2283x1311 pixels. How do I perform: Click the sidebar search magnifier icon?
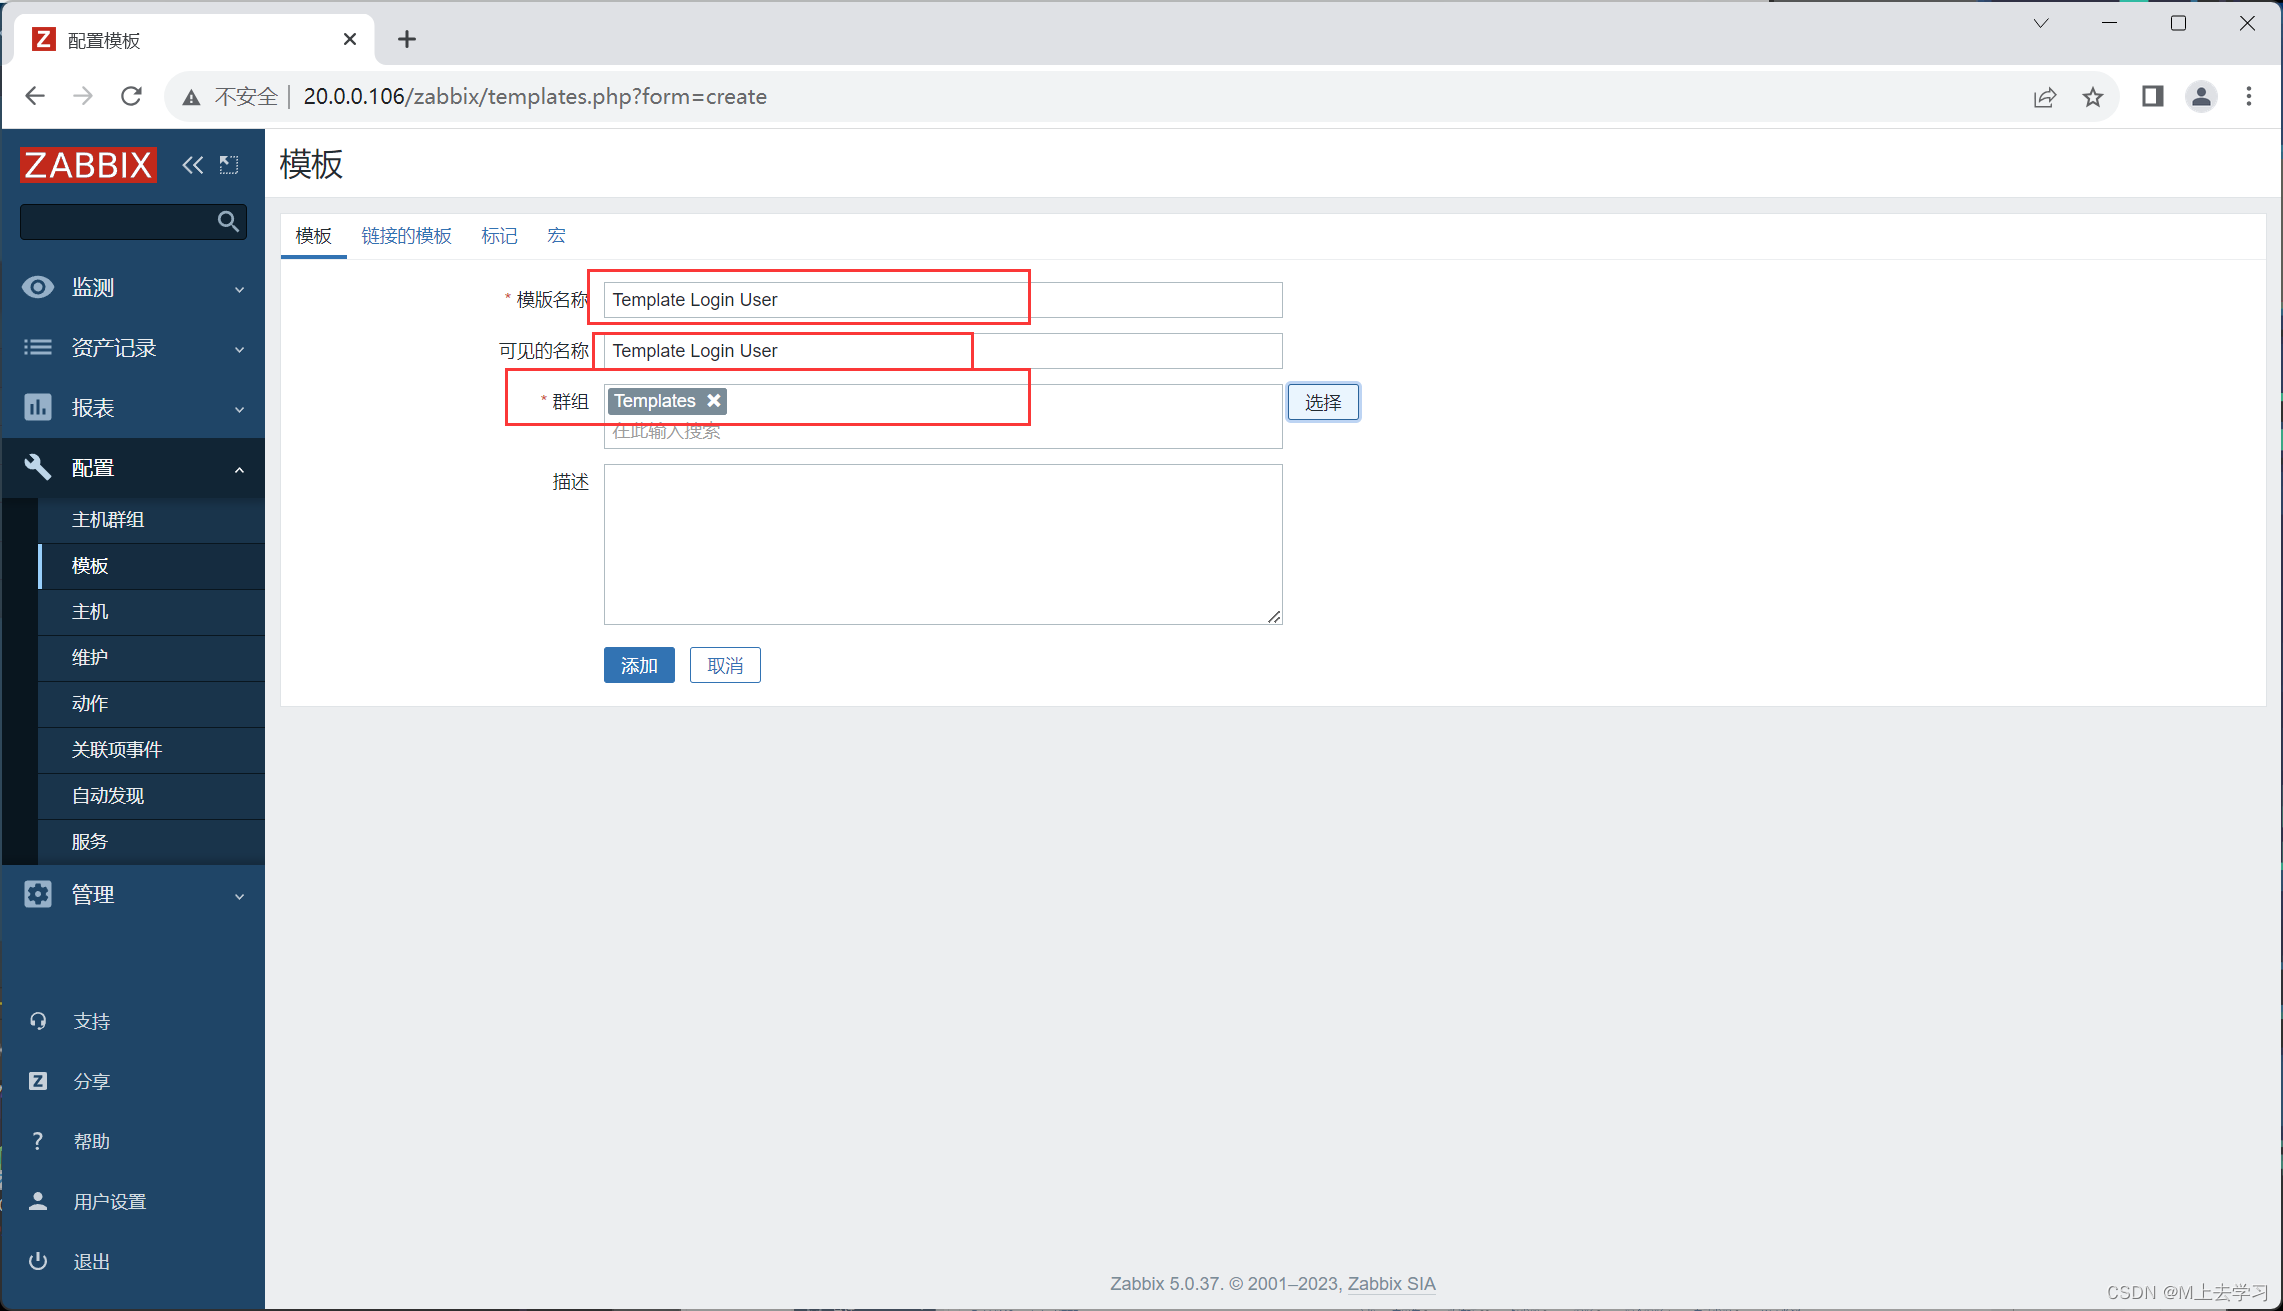click(228, 221)
